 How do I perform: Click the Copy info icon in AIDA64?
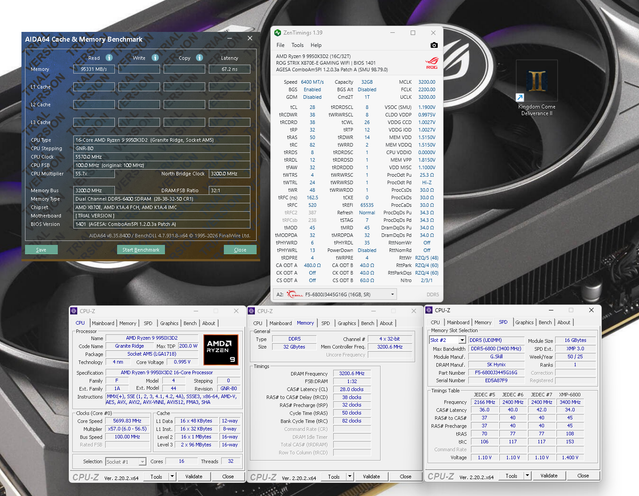point(199,58)
